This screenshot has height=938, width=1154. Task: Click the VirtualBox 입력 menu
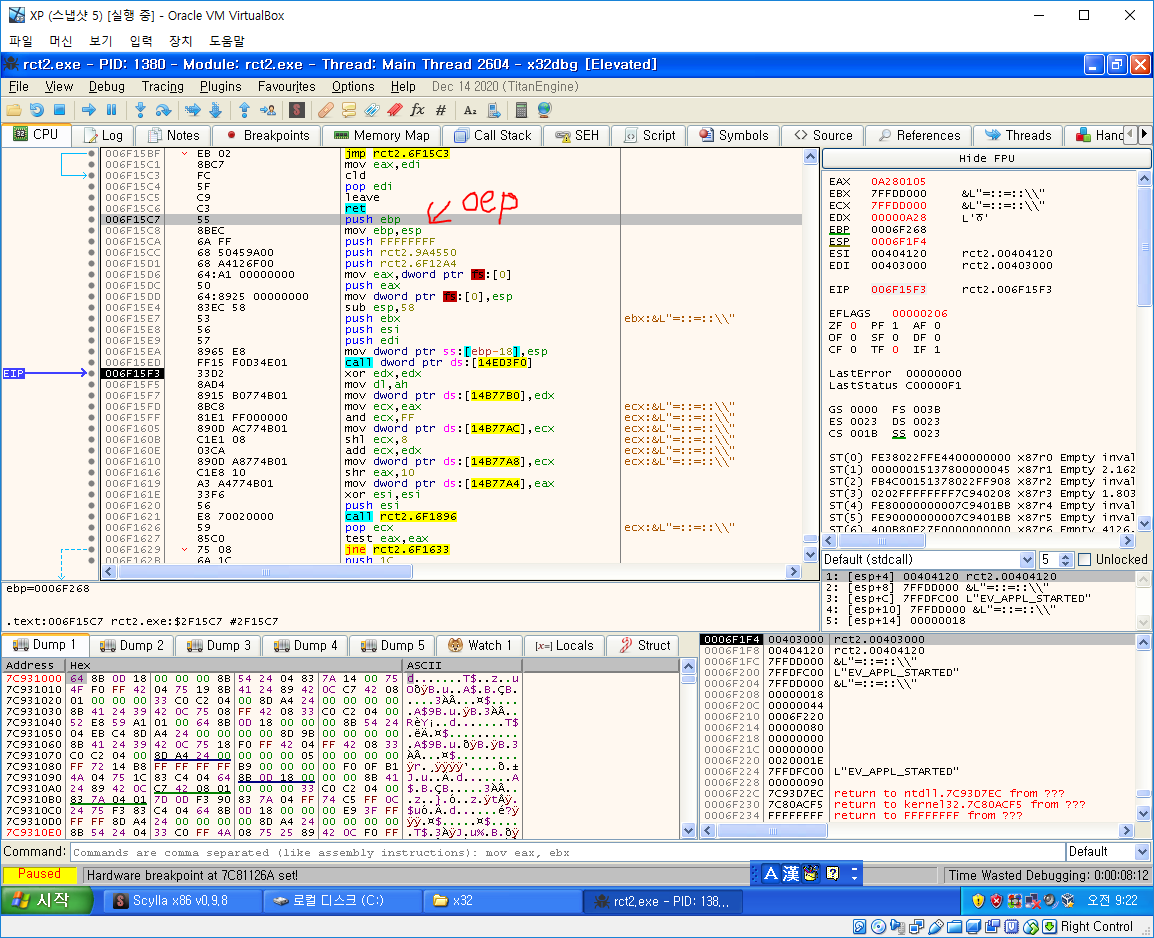pos(141,41)
